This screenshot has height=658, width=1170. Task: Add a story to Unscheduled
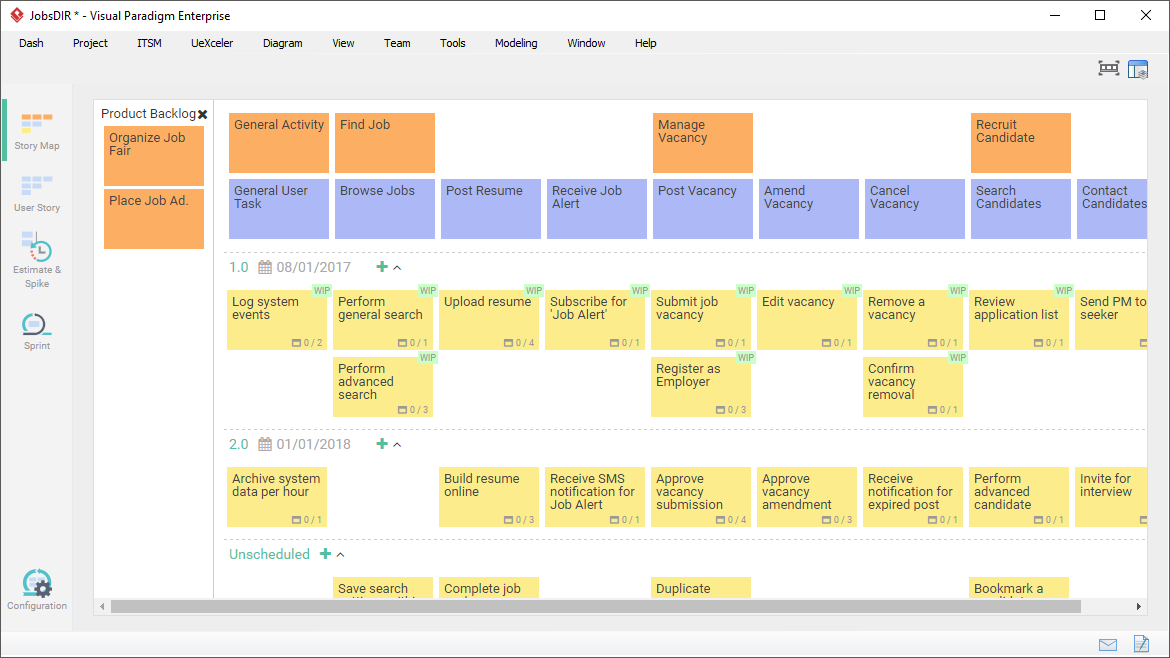point(325,554)
